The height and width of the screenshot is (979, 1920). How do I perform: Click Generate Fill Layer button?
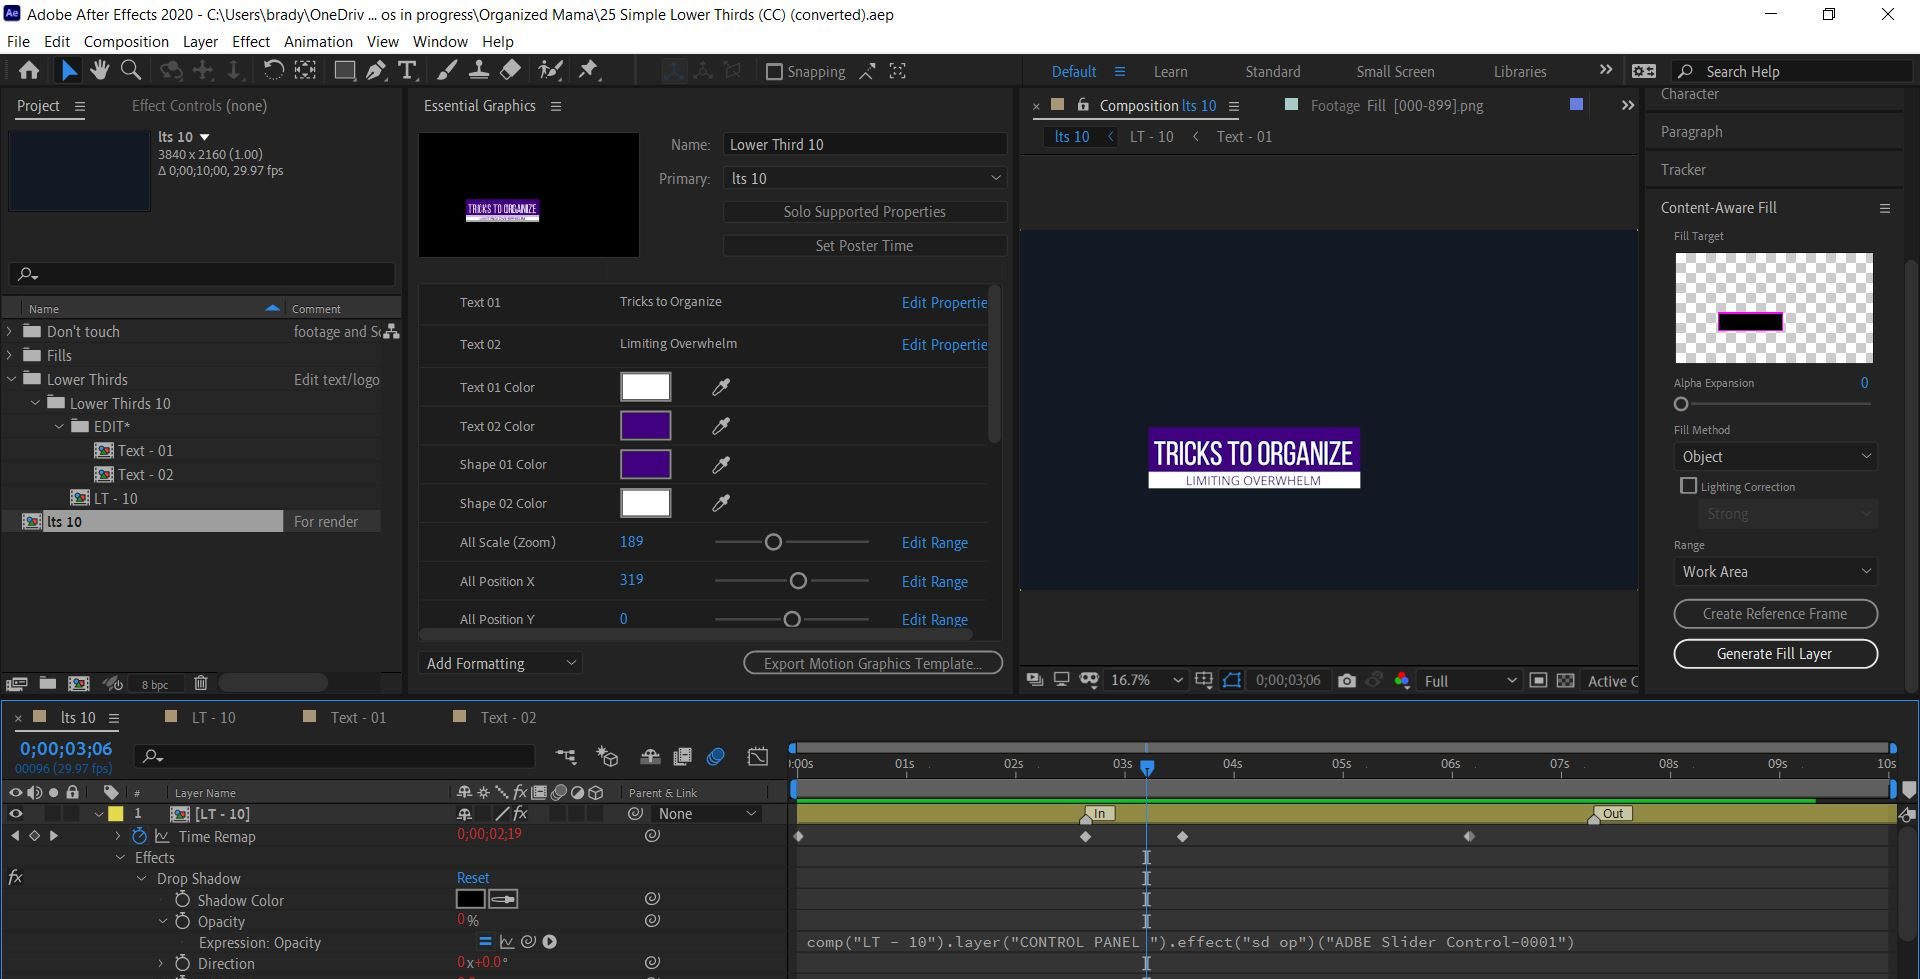1775,654
